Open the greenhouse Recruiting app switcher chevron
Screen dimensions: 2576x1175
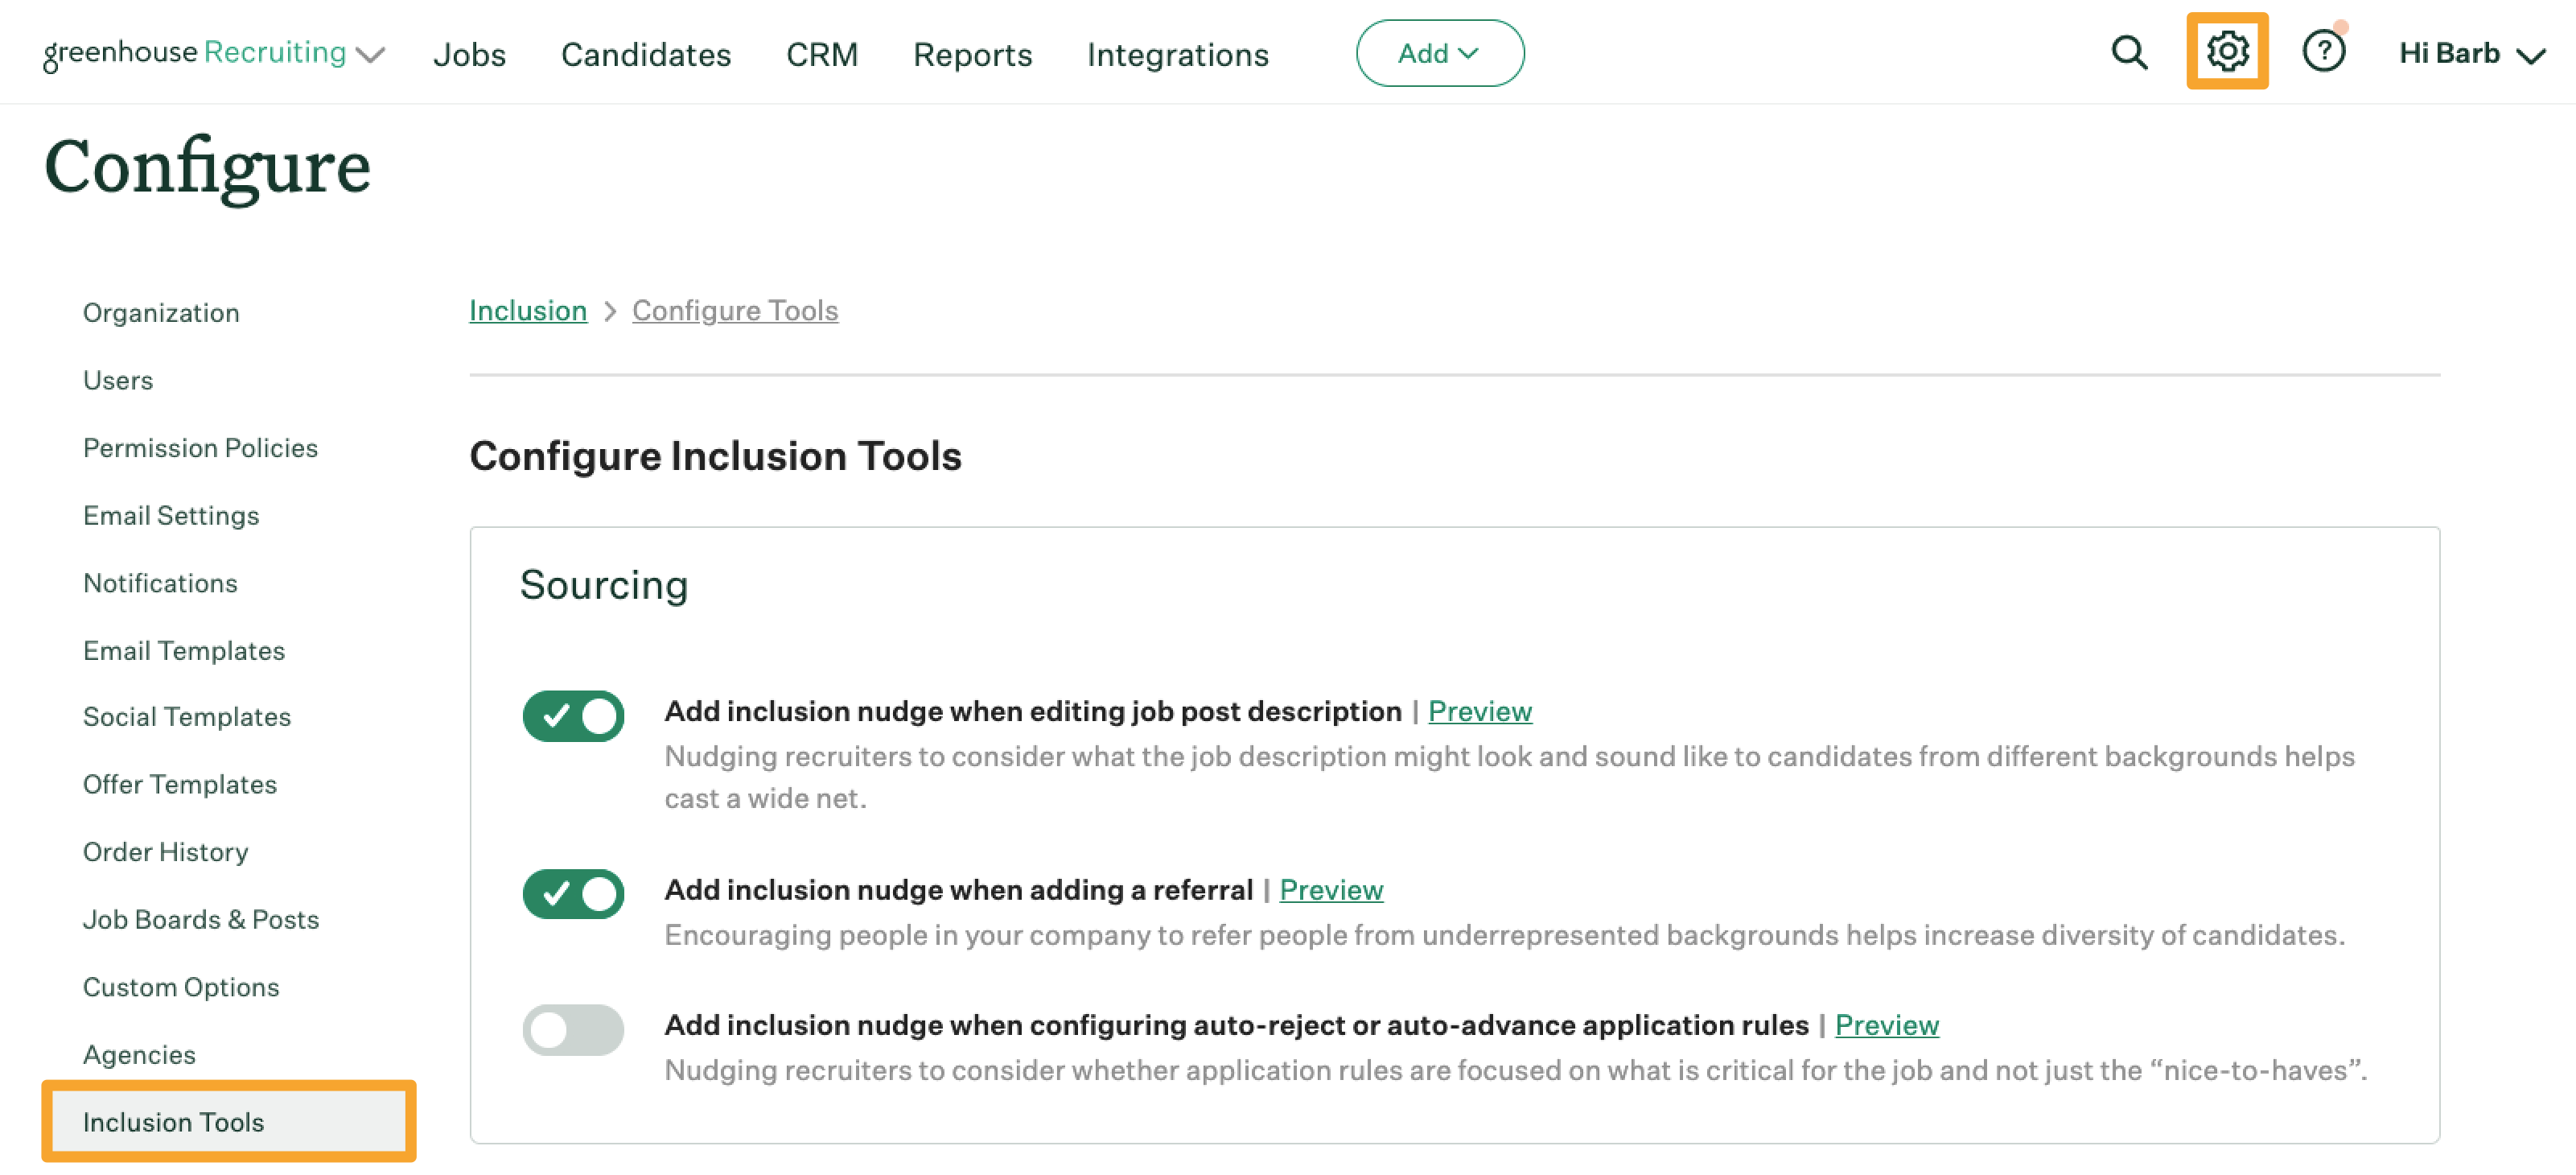(x=371, y=54)
